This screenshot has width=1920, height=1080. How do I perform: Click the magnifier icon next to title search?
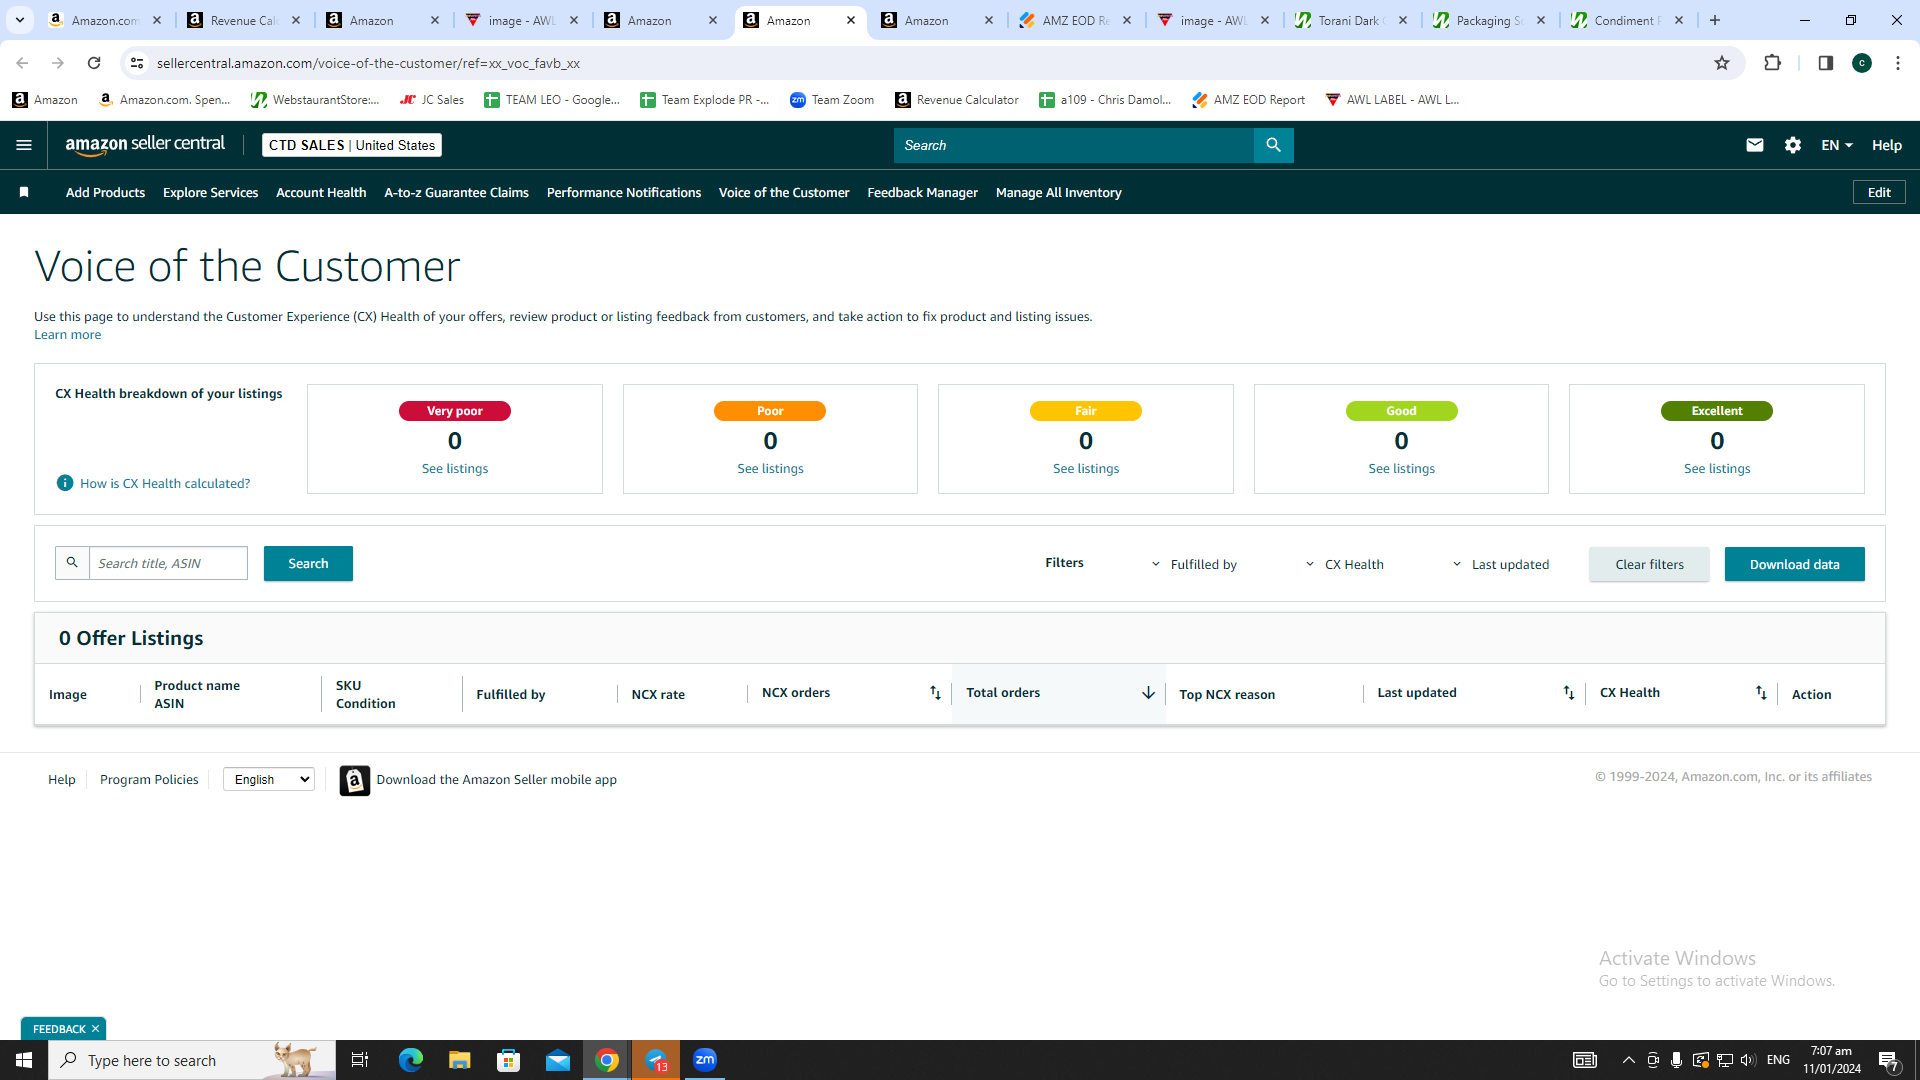coord(72,563)
